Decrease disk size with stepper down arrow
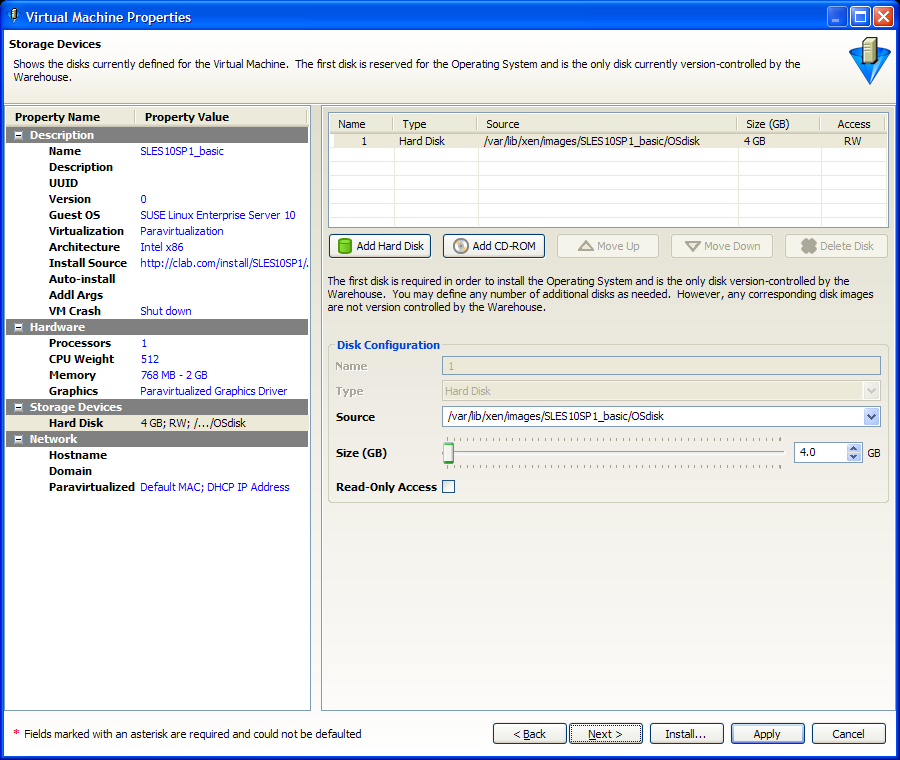 pyautogui.click(x=854, y=457)
